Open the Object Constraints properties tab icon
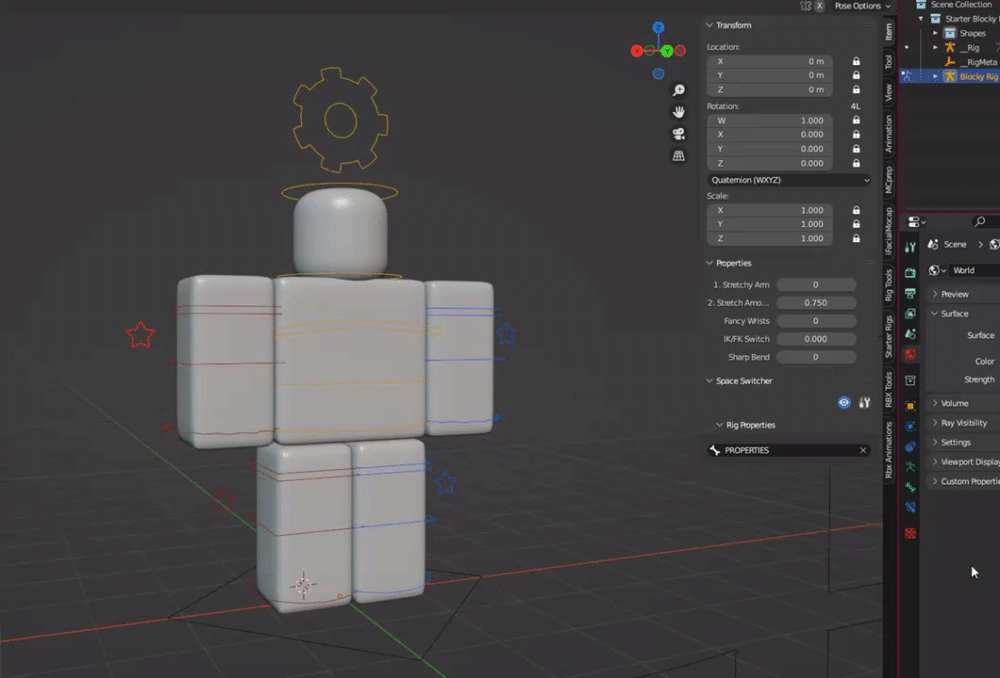This screenshot has height=678, width=1000. [x=910, y=446]
